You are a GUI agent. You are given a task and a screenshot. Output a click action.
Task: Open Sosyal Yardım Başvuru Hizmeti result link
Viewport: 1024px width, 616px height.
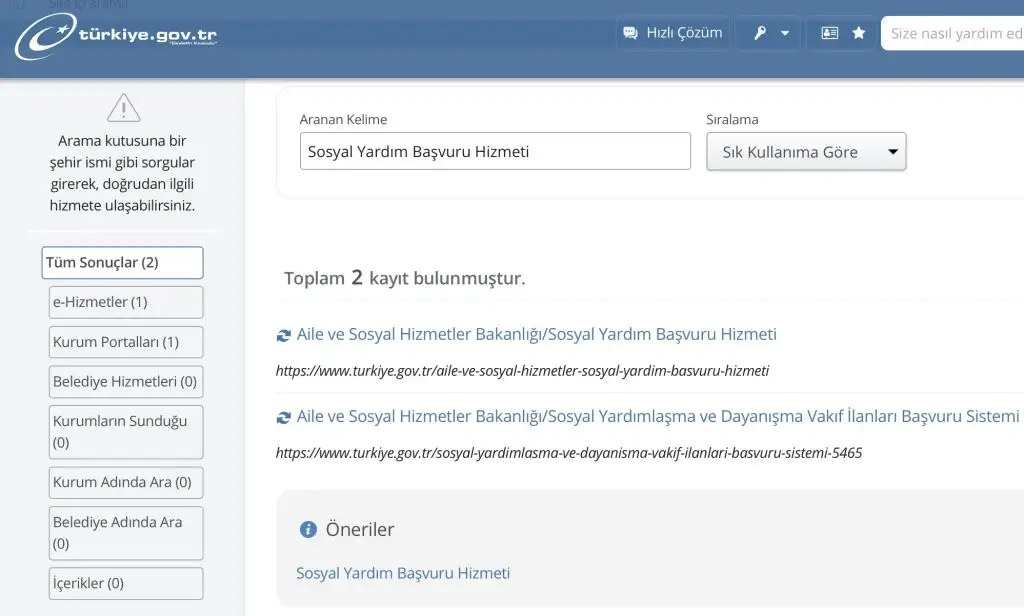[x=536, y=334]
